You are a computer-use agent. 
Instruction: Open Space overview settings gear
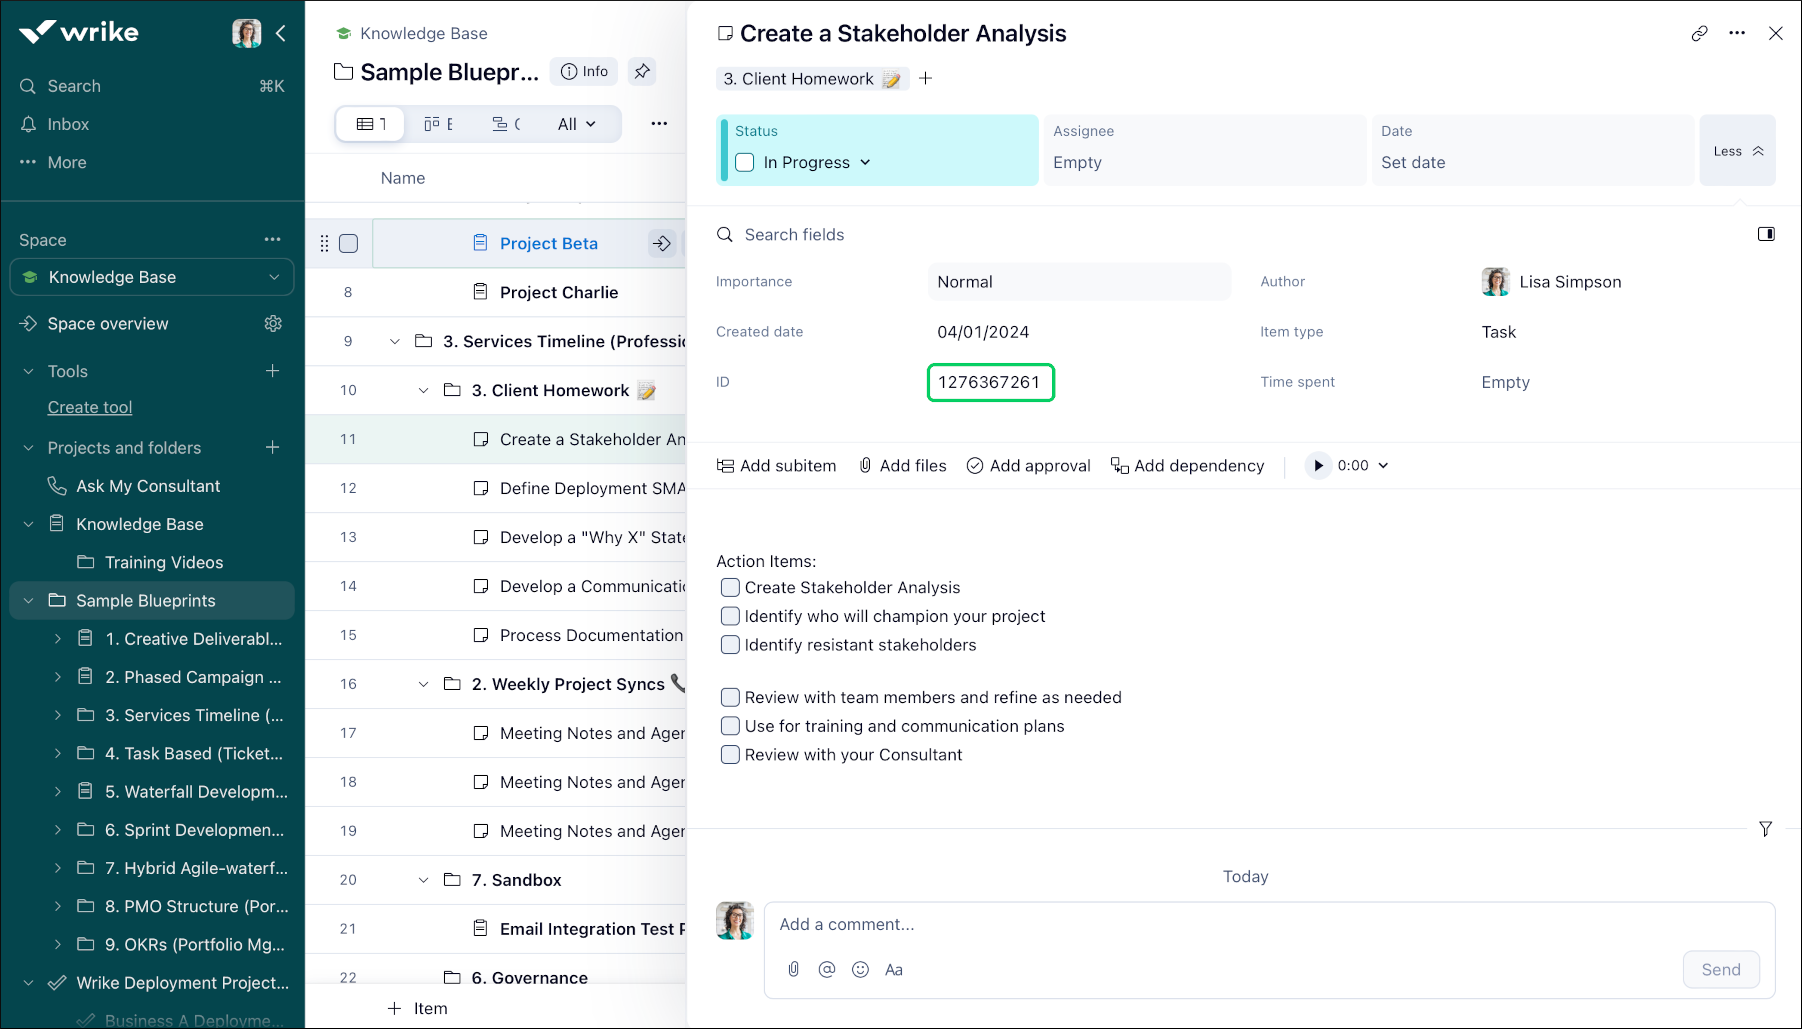(x=273, y=323)
